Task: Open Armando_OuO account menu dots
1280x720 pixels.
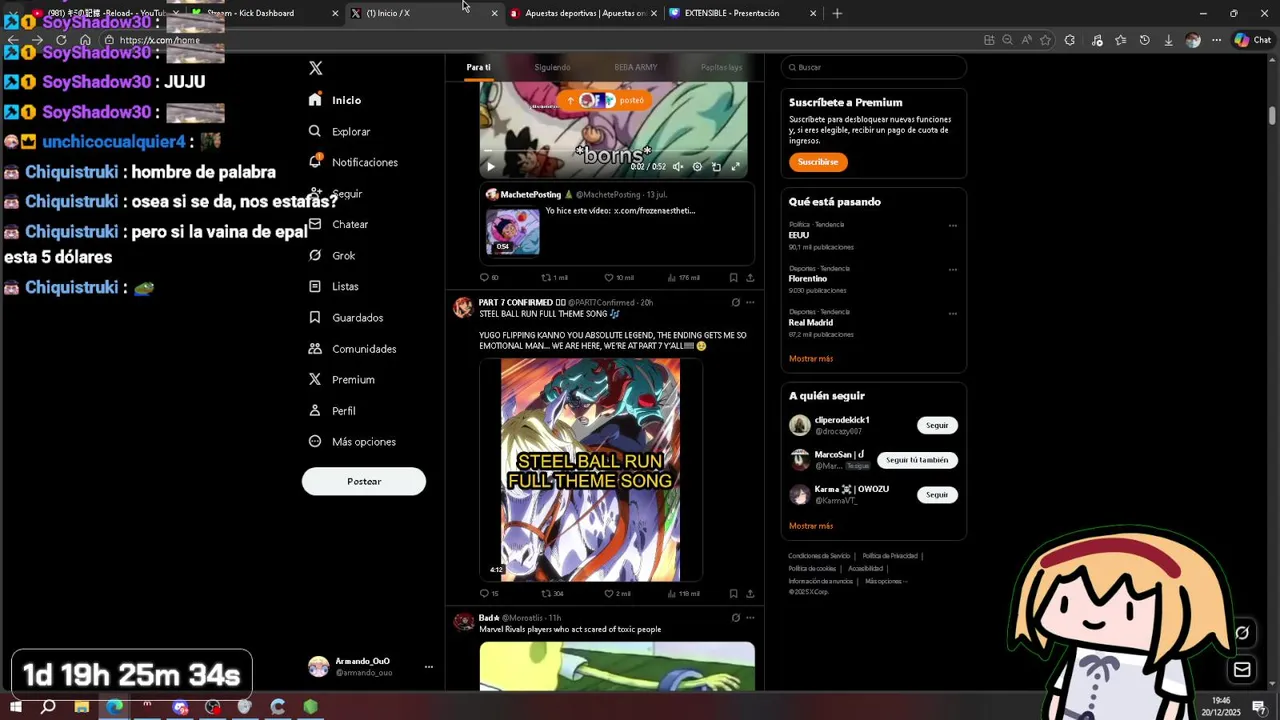Action: coord(428,667)
